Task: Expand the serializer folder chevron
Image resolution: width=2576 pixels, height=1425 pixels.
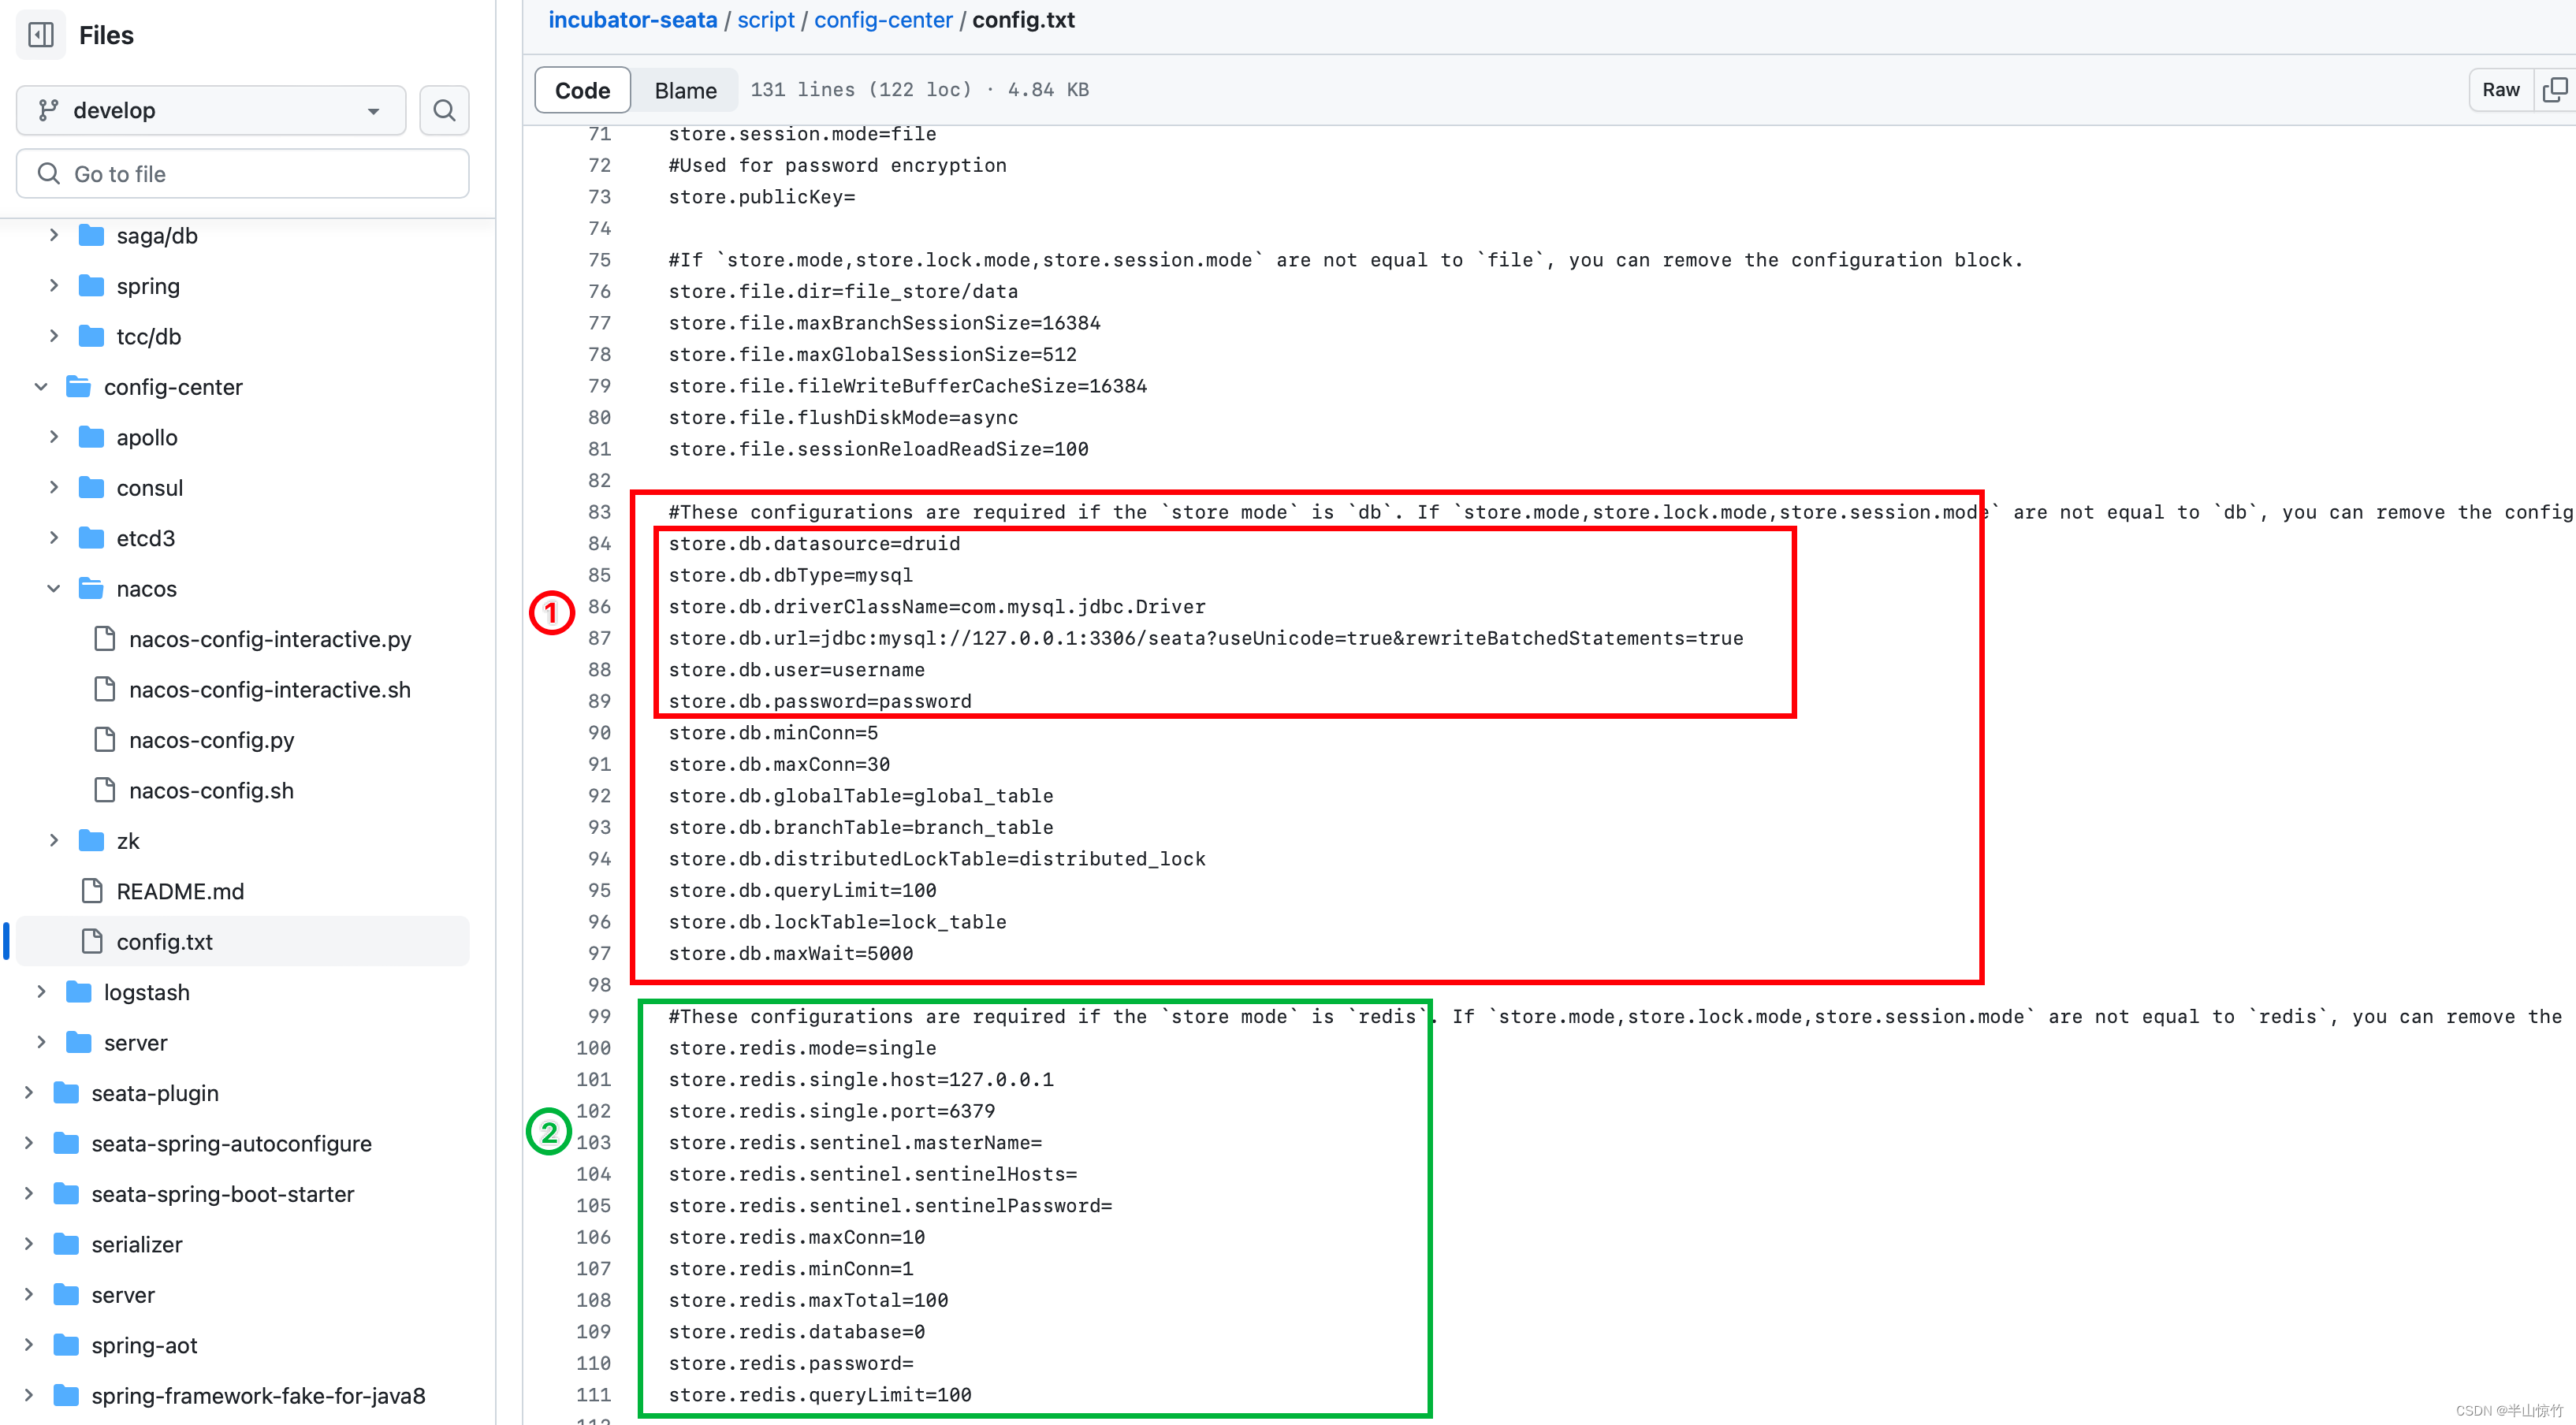Action: pyautogui.click(x=29, y=1244)
